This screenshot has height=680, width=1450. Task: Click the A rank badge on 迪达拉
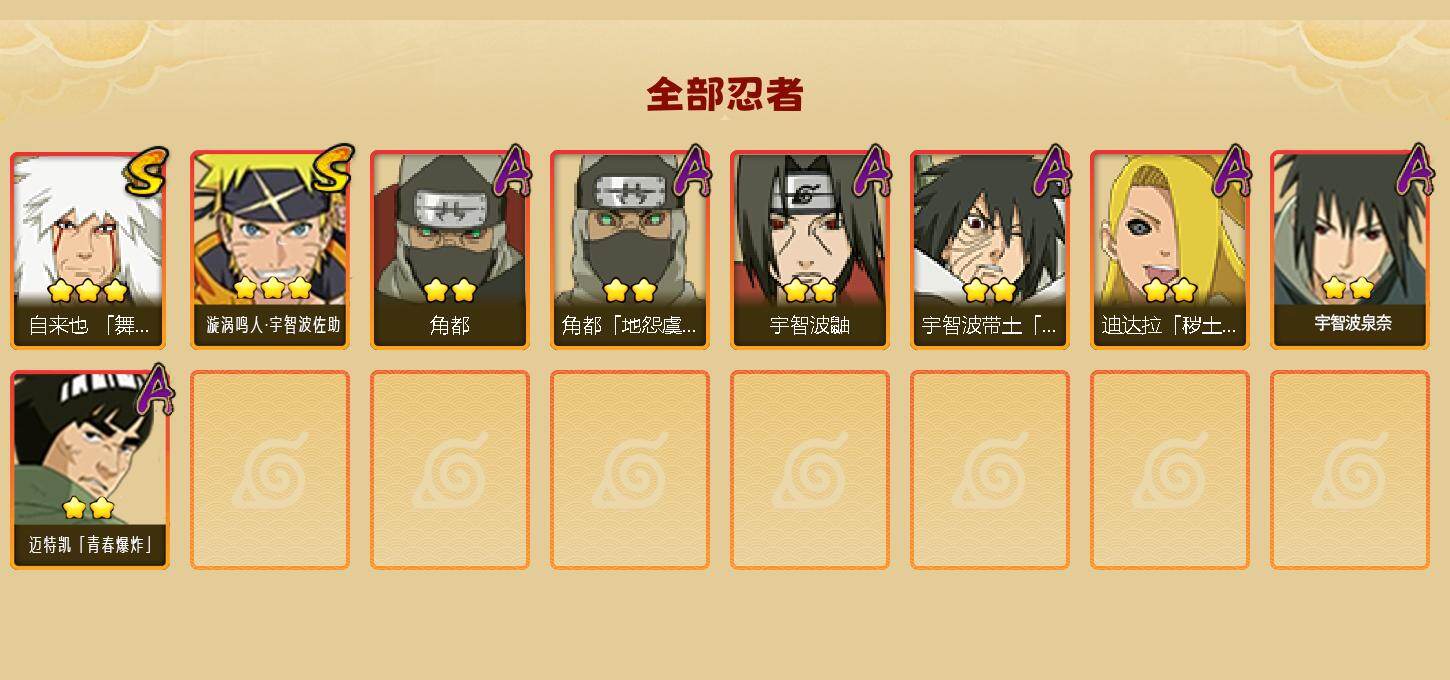pos(1232,171)
